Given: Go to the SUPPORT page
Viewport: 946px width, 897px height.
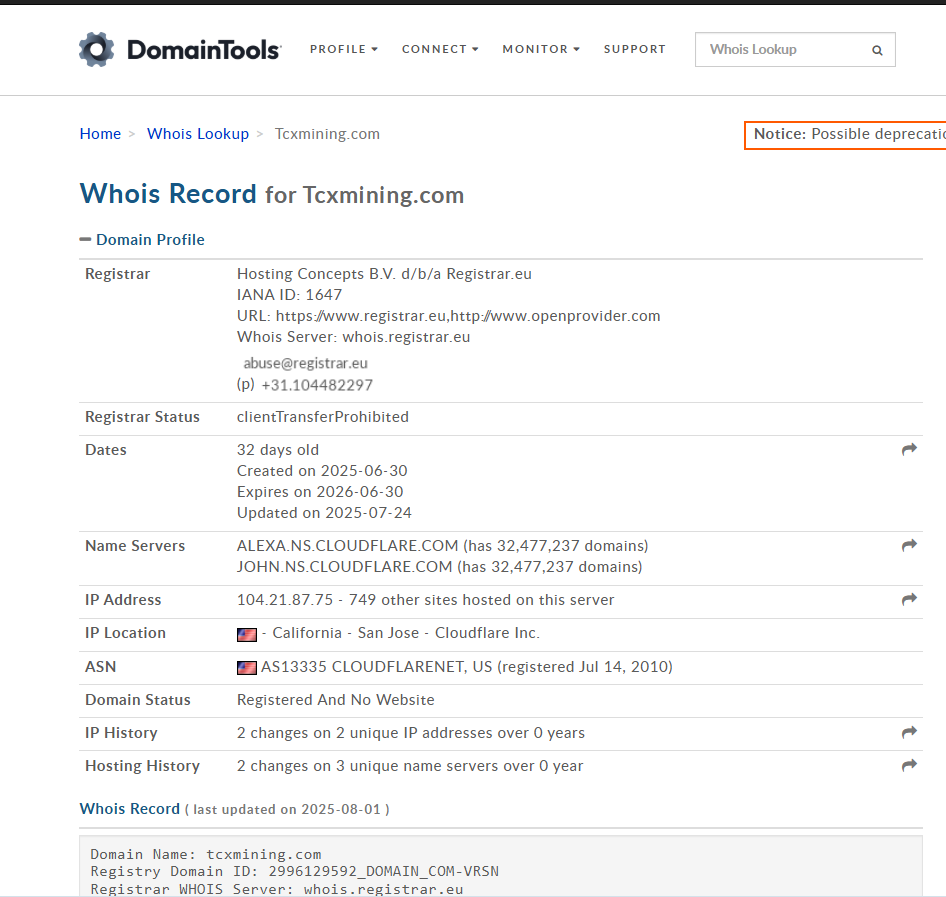Looking at the screenshot, I should point(635,49).
